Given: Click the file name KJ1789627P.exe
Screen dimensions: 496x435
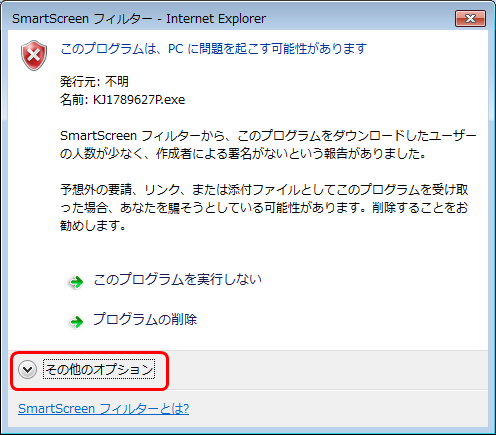Looking at the screenshot, I should pos(139,100).
